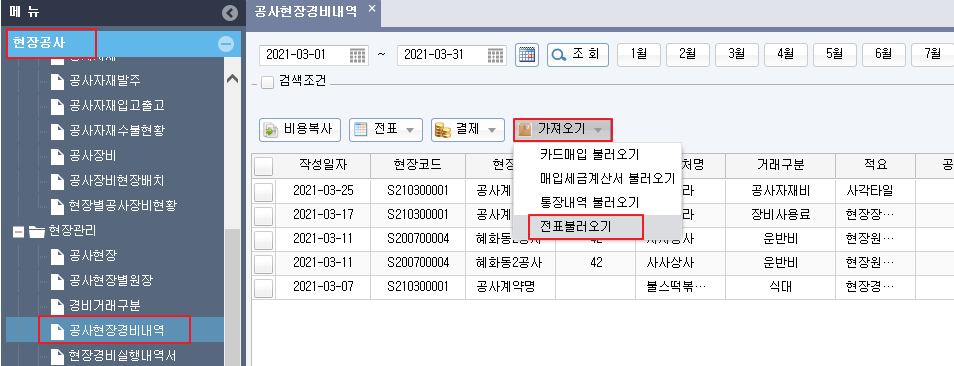Click the 비용복사 button

pos(300,129)
